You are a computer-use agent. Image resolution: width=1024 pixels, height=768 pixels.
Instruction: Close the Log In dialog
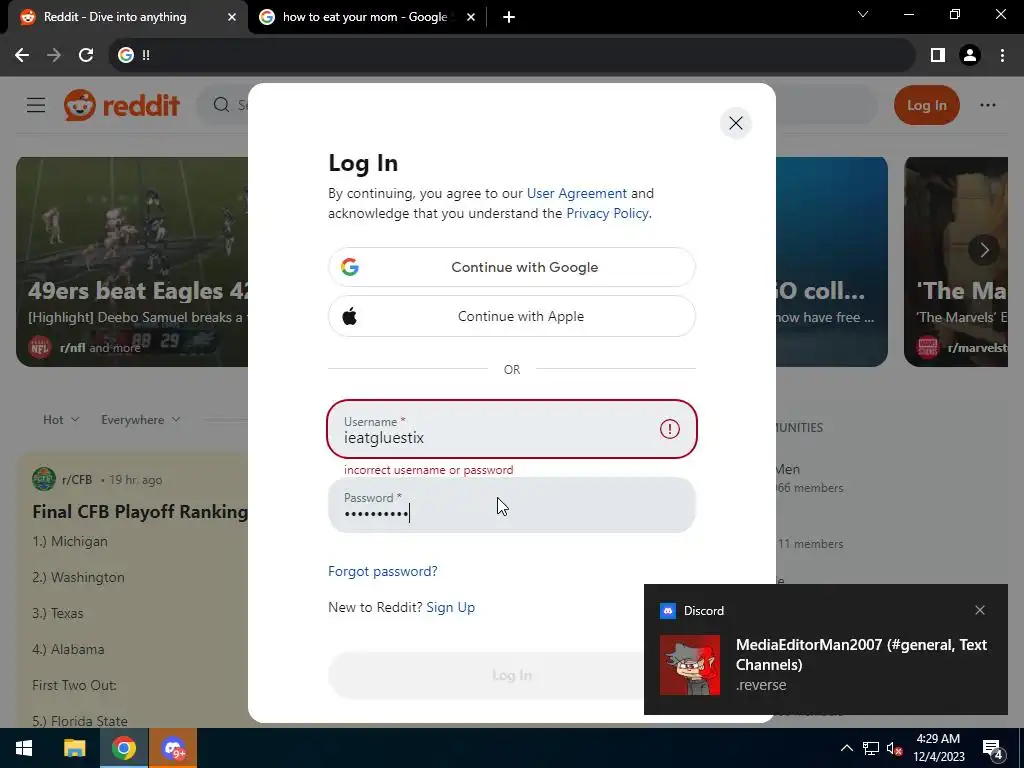tap(735, 123)
